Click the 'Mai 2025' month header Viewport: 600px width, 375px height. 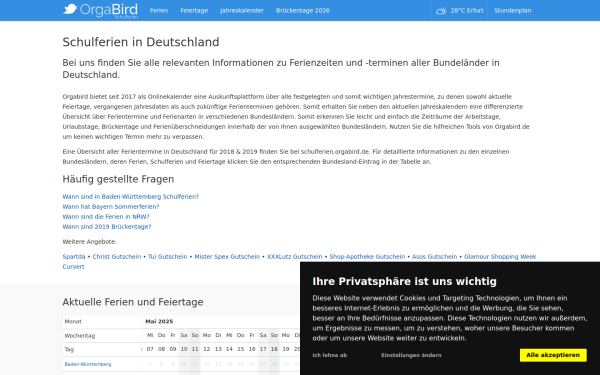(x=159, y=321)
